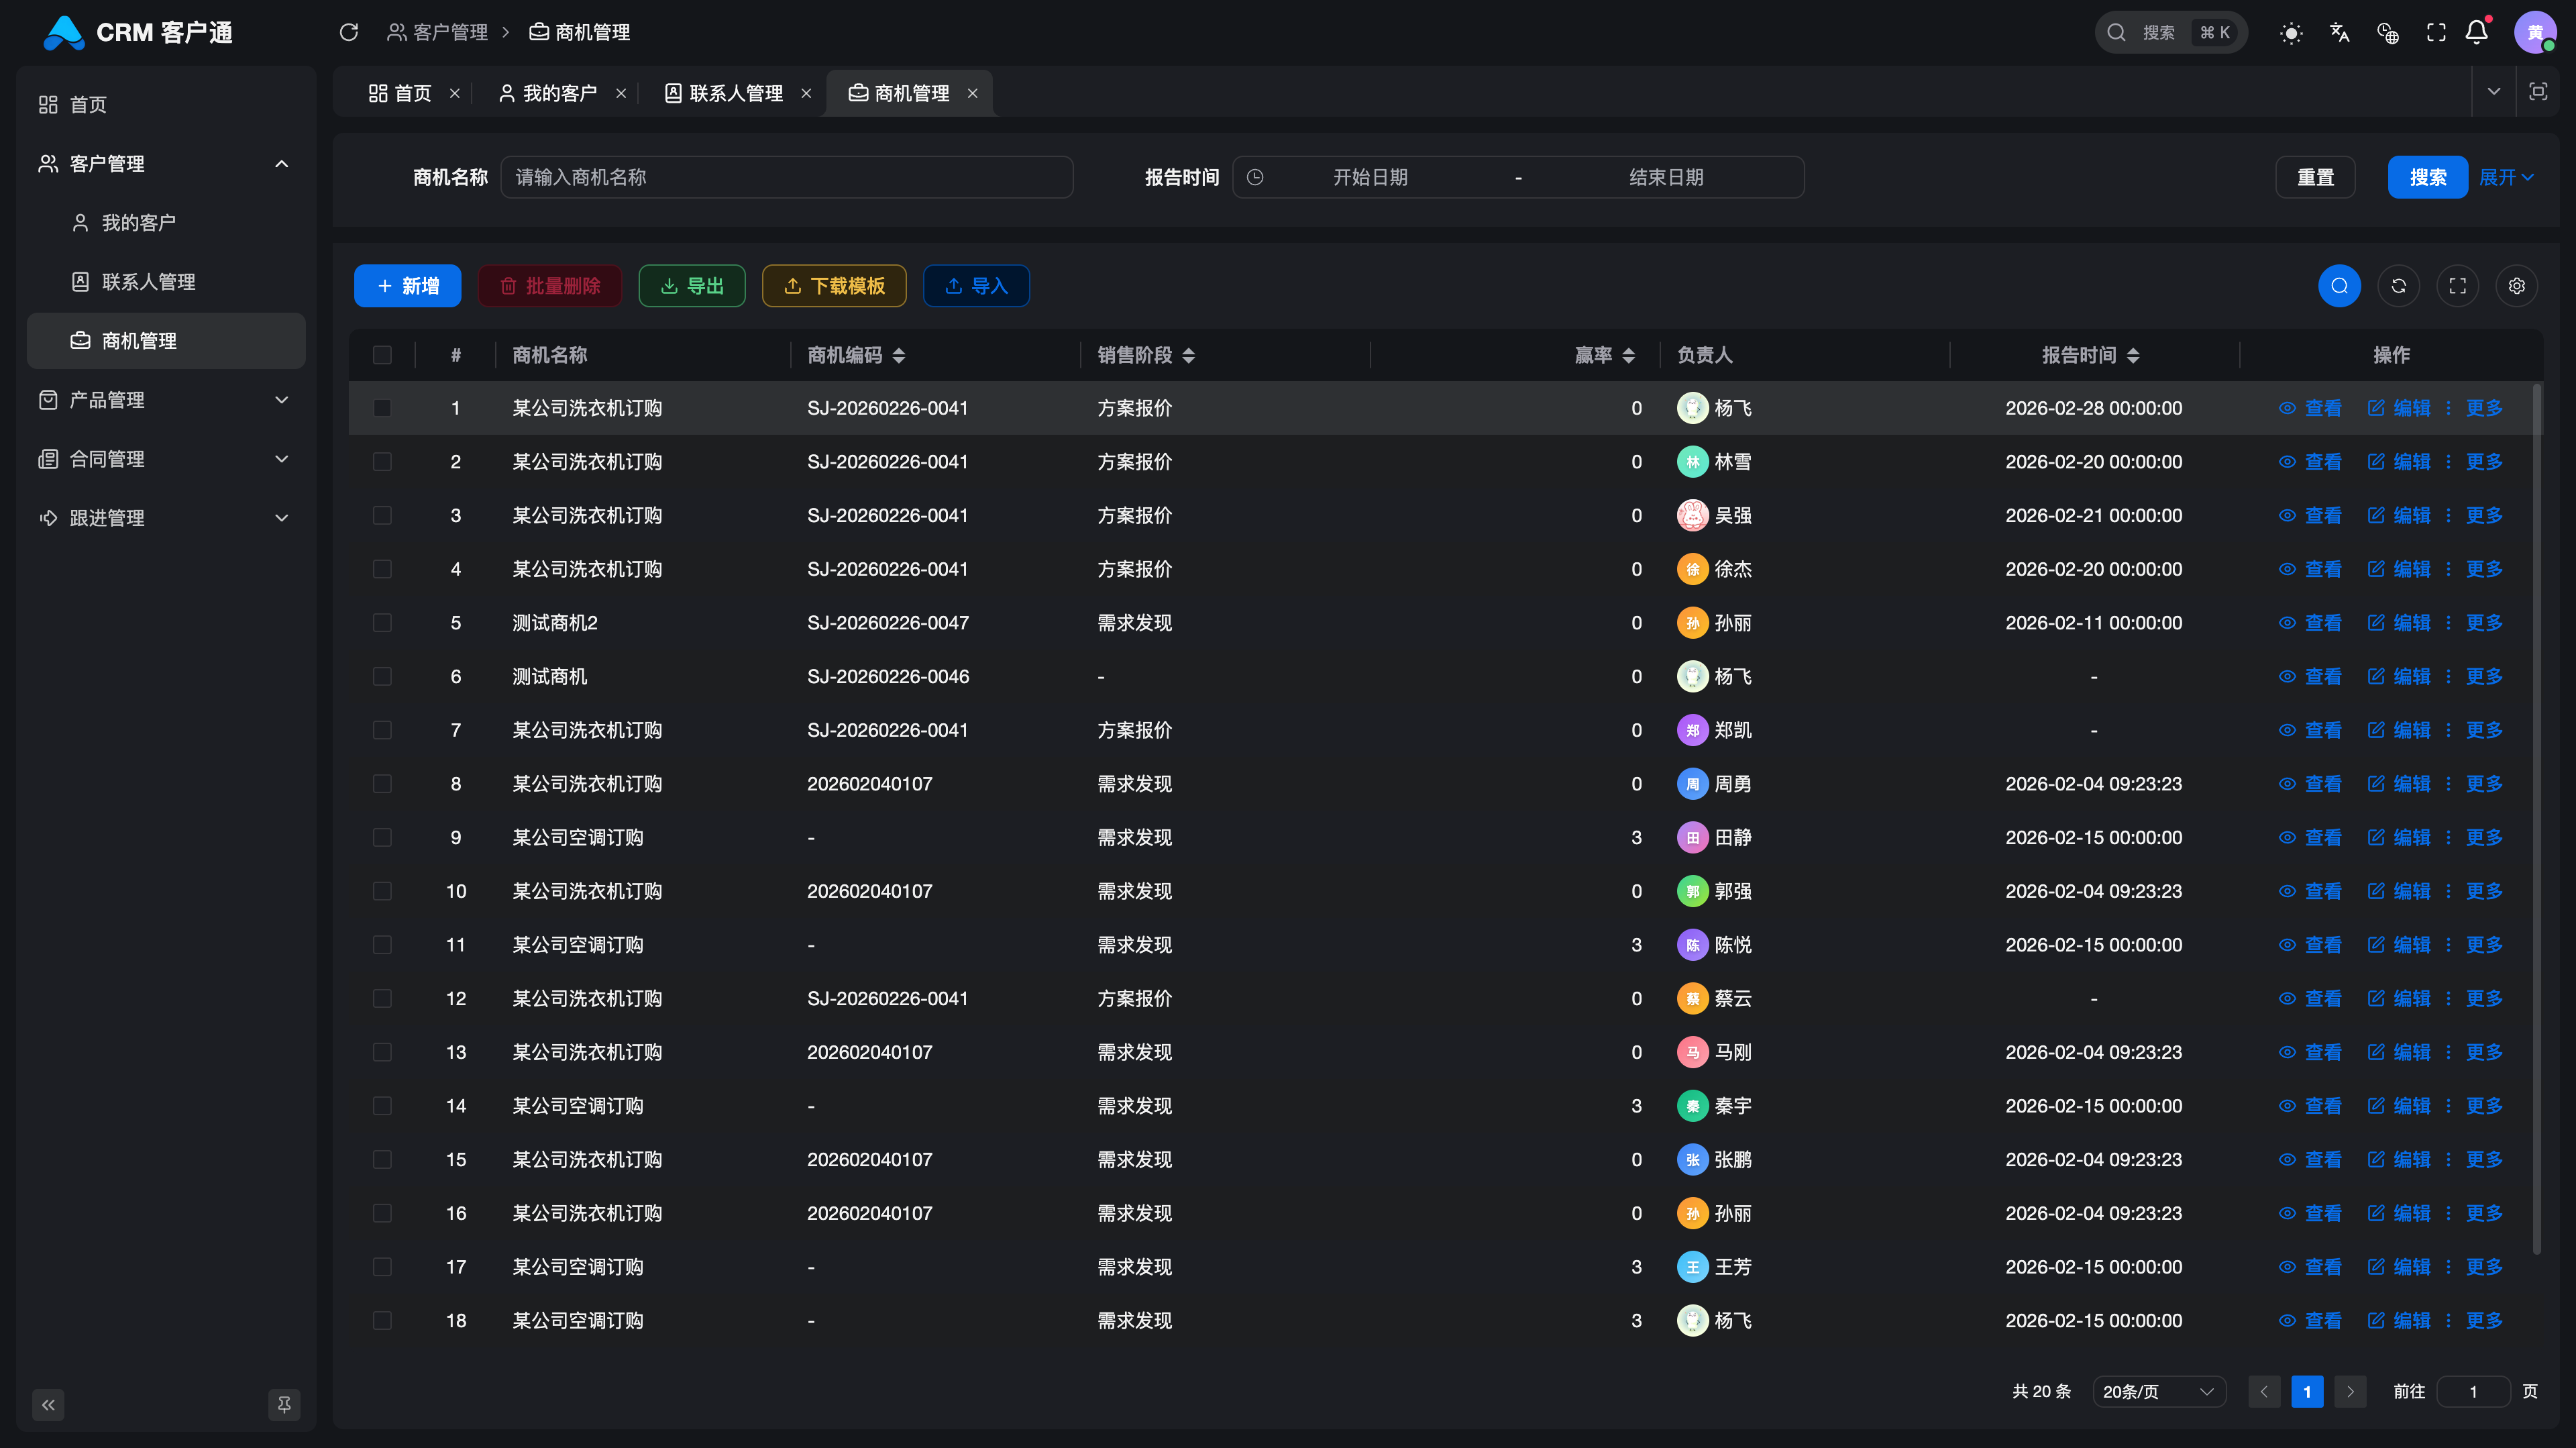Click the refresh icon next to breadcrumb

[x=349, y=32]
